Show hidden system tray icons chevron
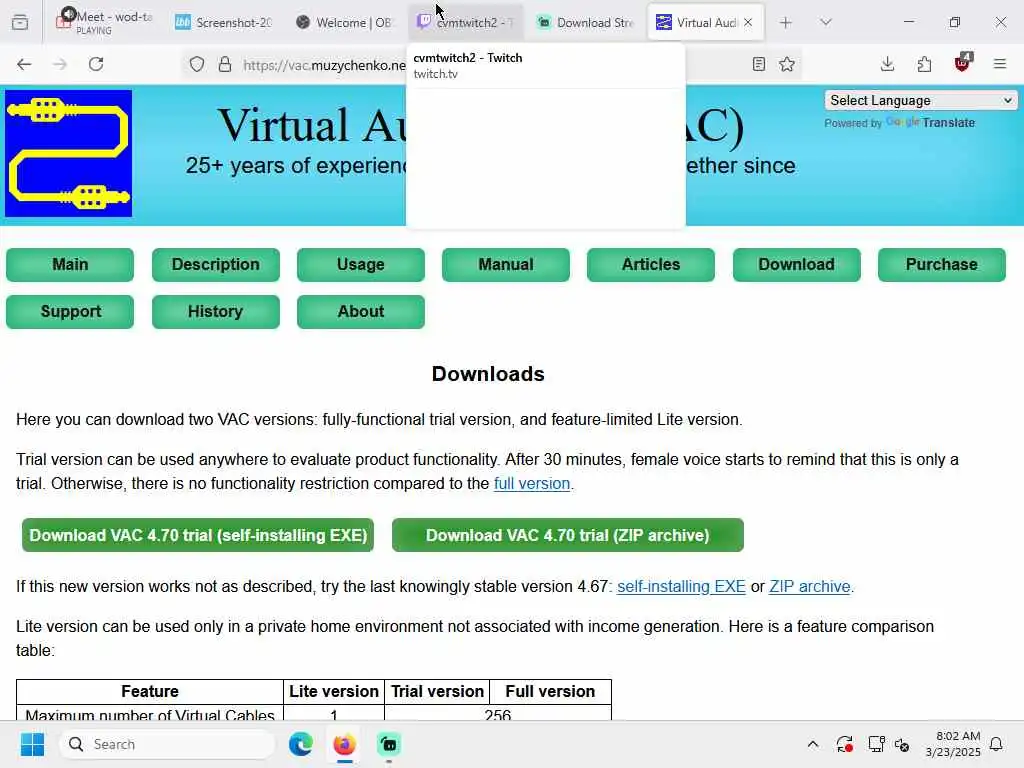 click(x=812, y=744)
